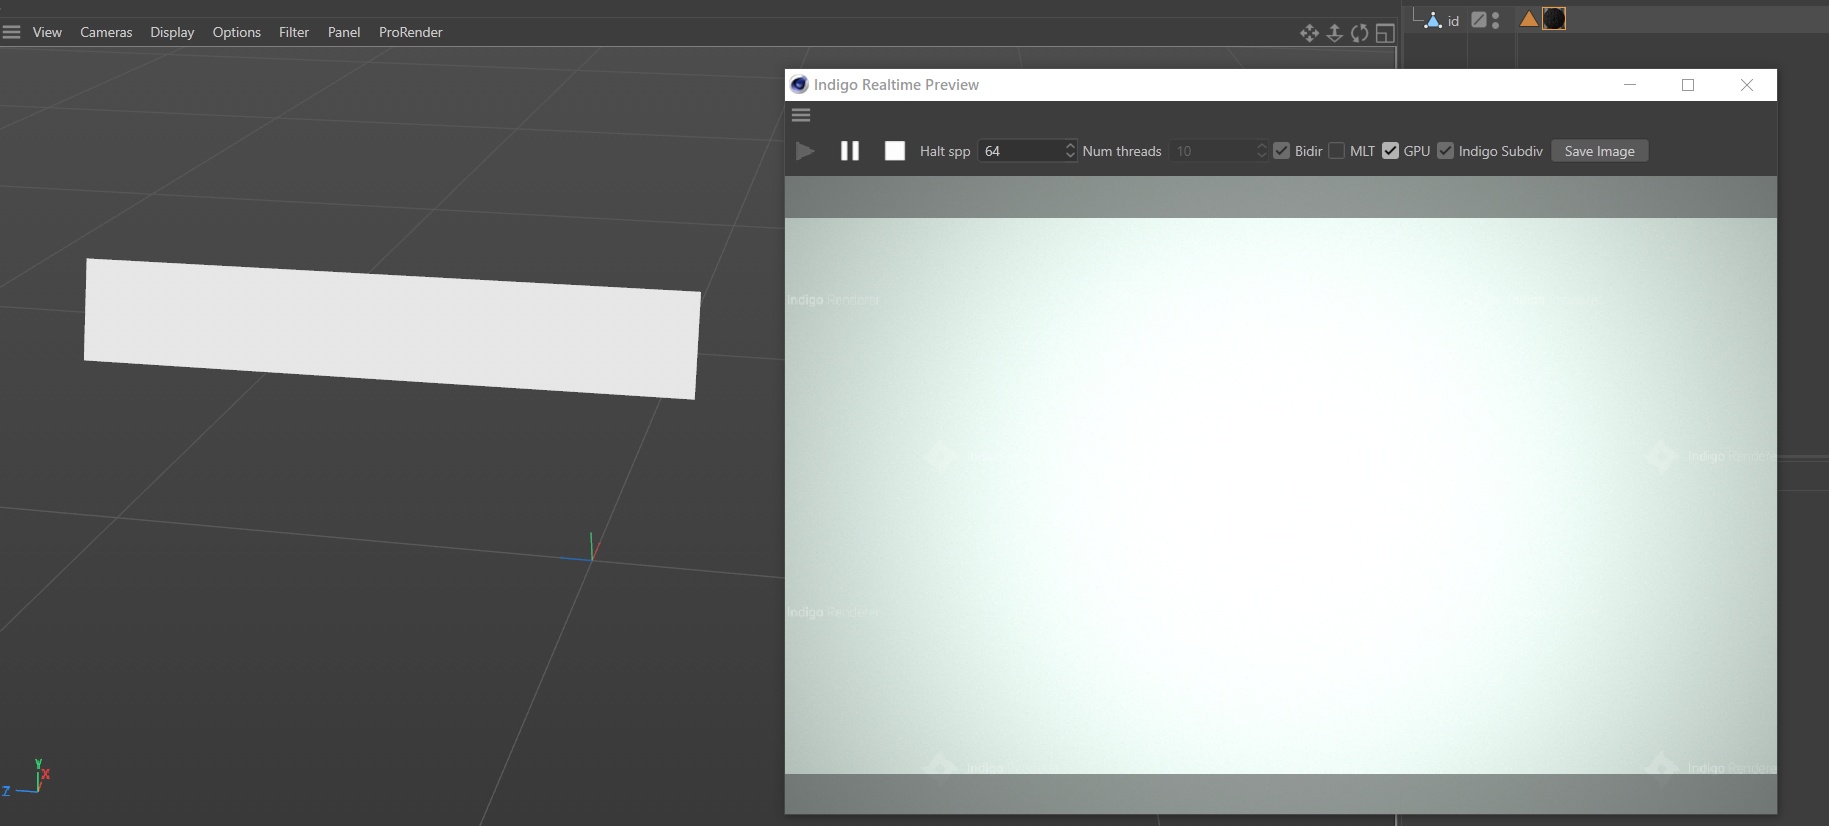
Task: Open the Display menu
Action: [x=172, y=32]
